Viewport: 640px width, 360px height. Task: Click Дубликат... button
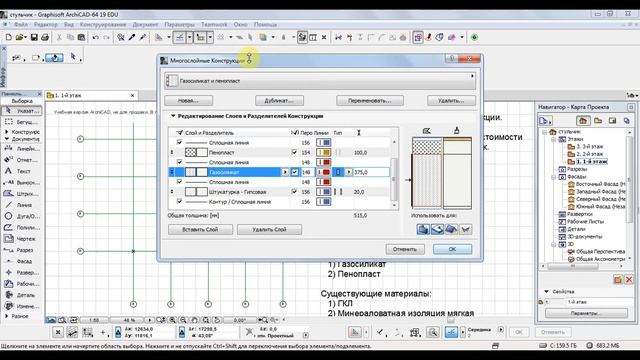click(x=279, y=100)
